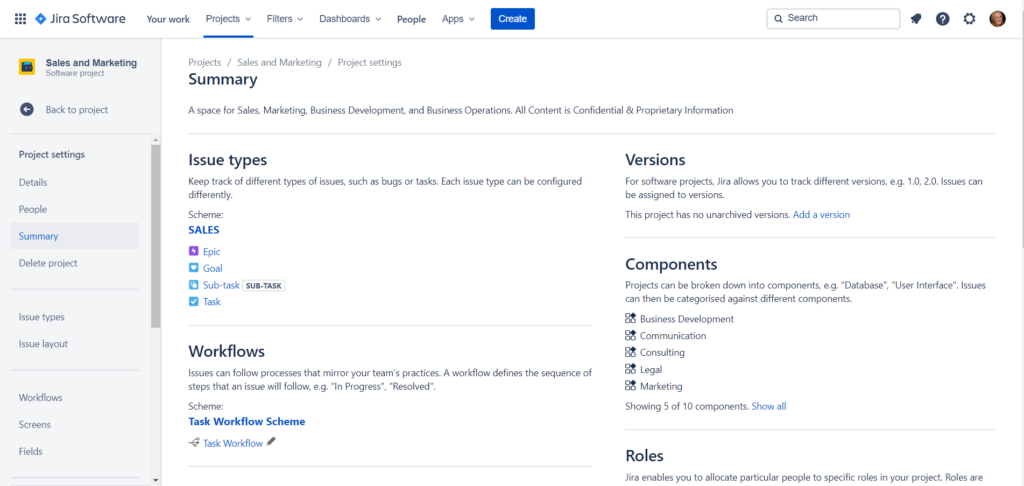Click the Consulting component text

click(662, 352)
